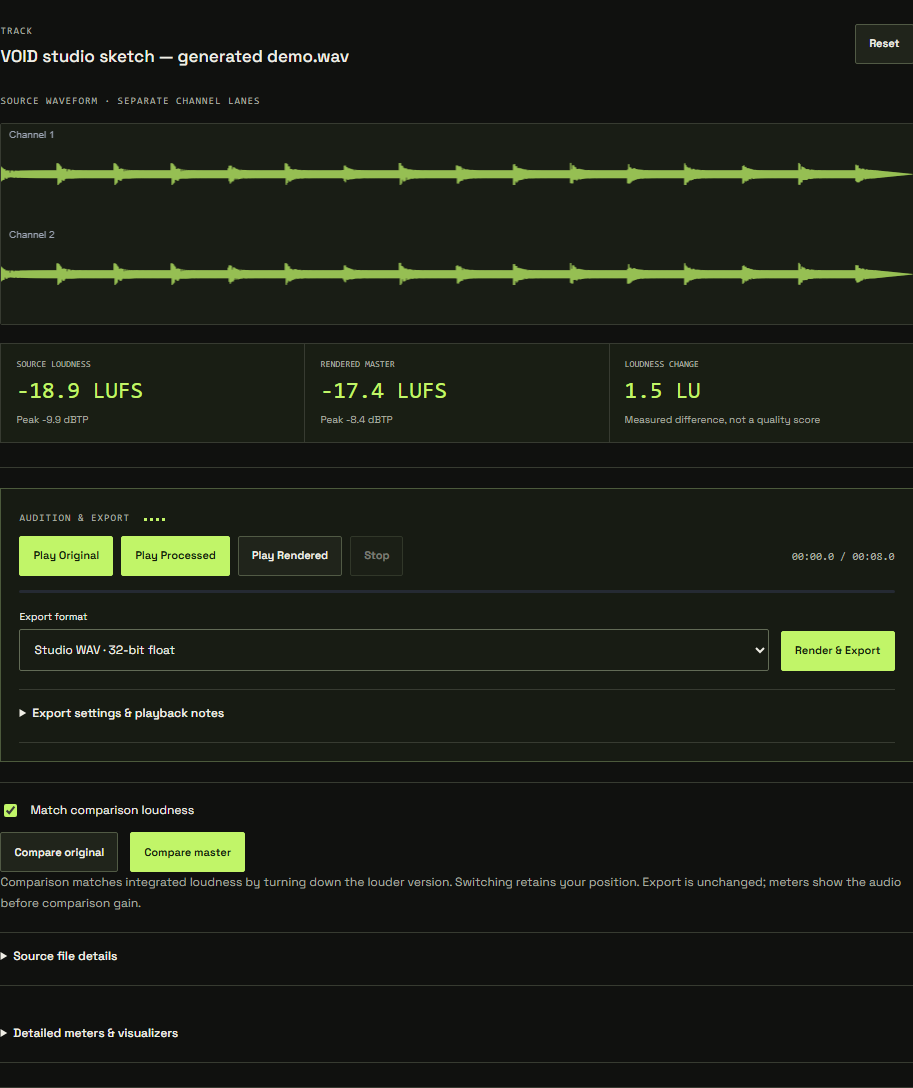Click 'Measured difference, not a quality score'
This screenshot has width=913, height=1088.
coord(722,420)
